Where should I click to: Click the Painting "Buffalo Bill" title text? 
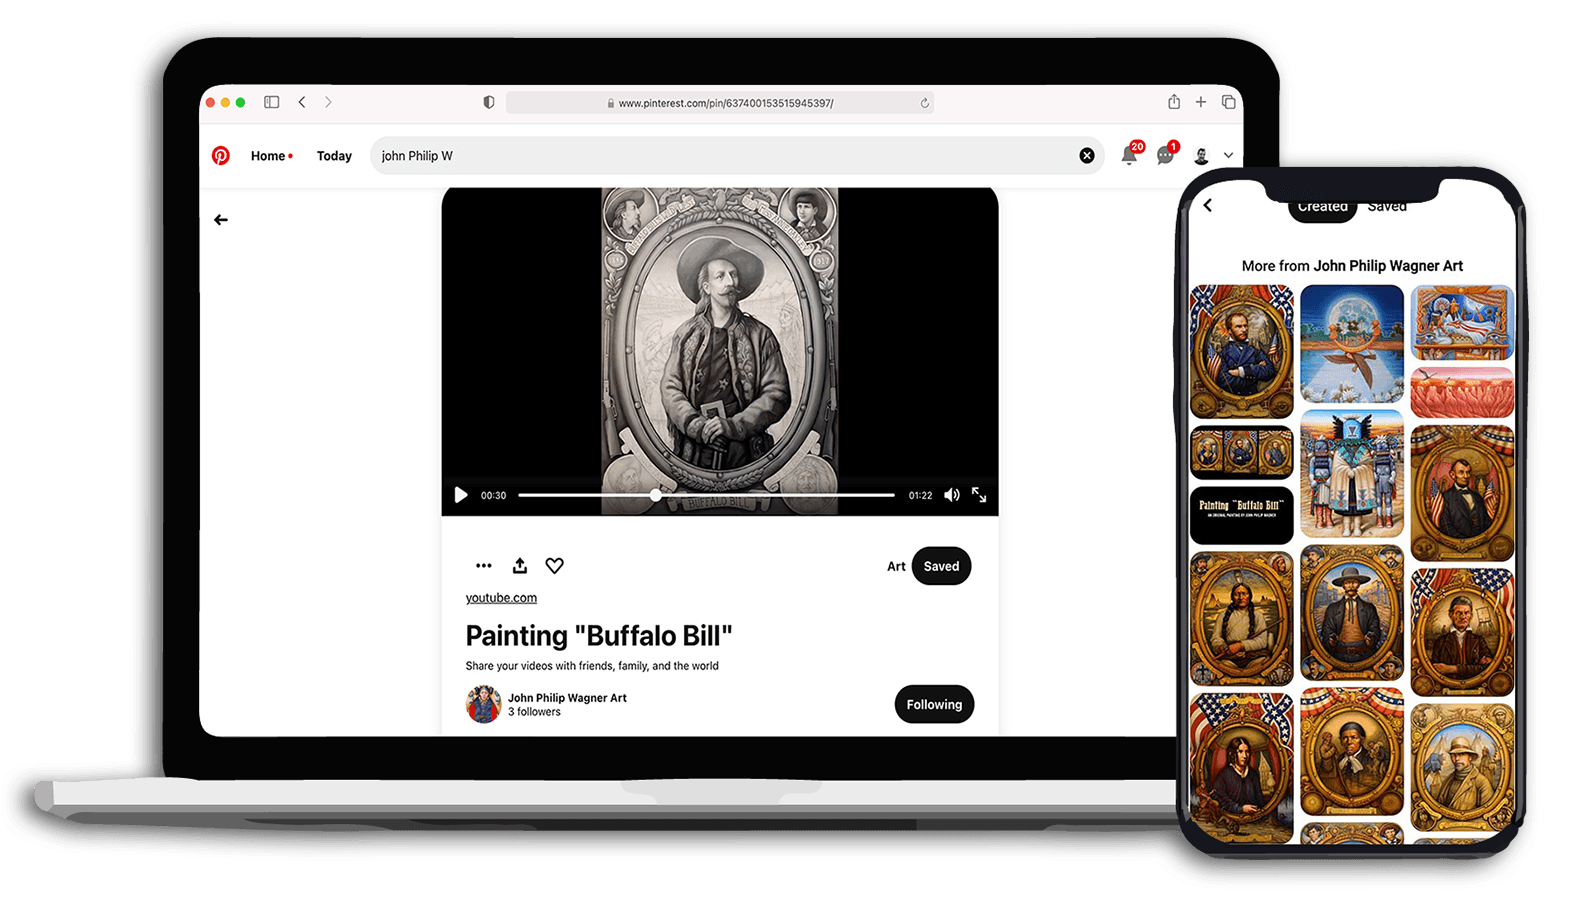tap(599, 636)
